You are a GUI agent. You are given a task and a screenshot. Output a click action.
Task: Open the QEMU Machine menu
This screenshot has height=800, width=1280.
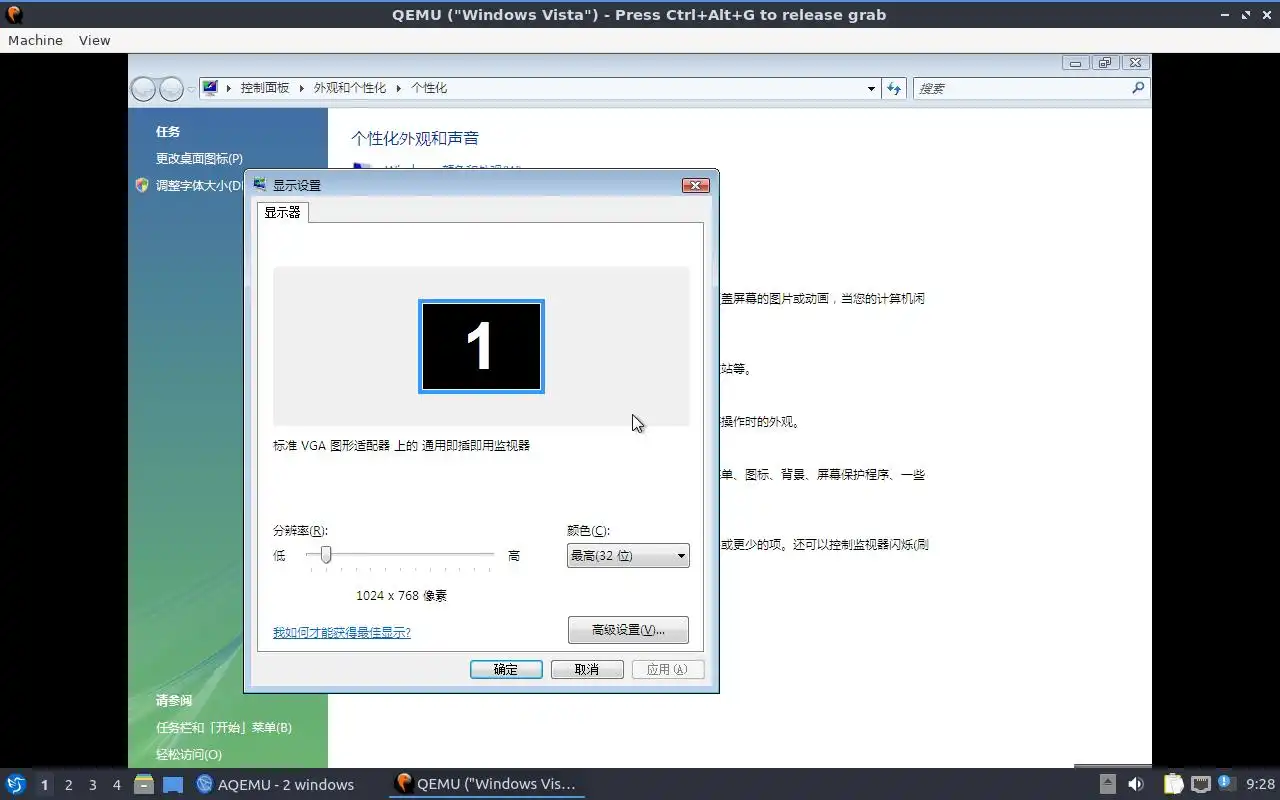(x=35, y=40)
